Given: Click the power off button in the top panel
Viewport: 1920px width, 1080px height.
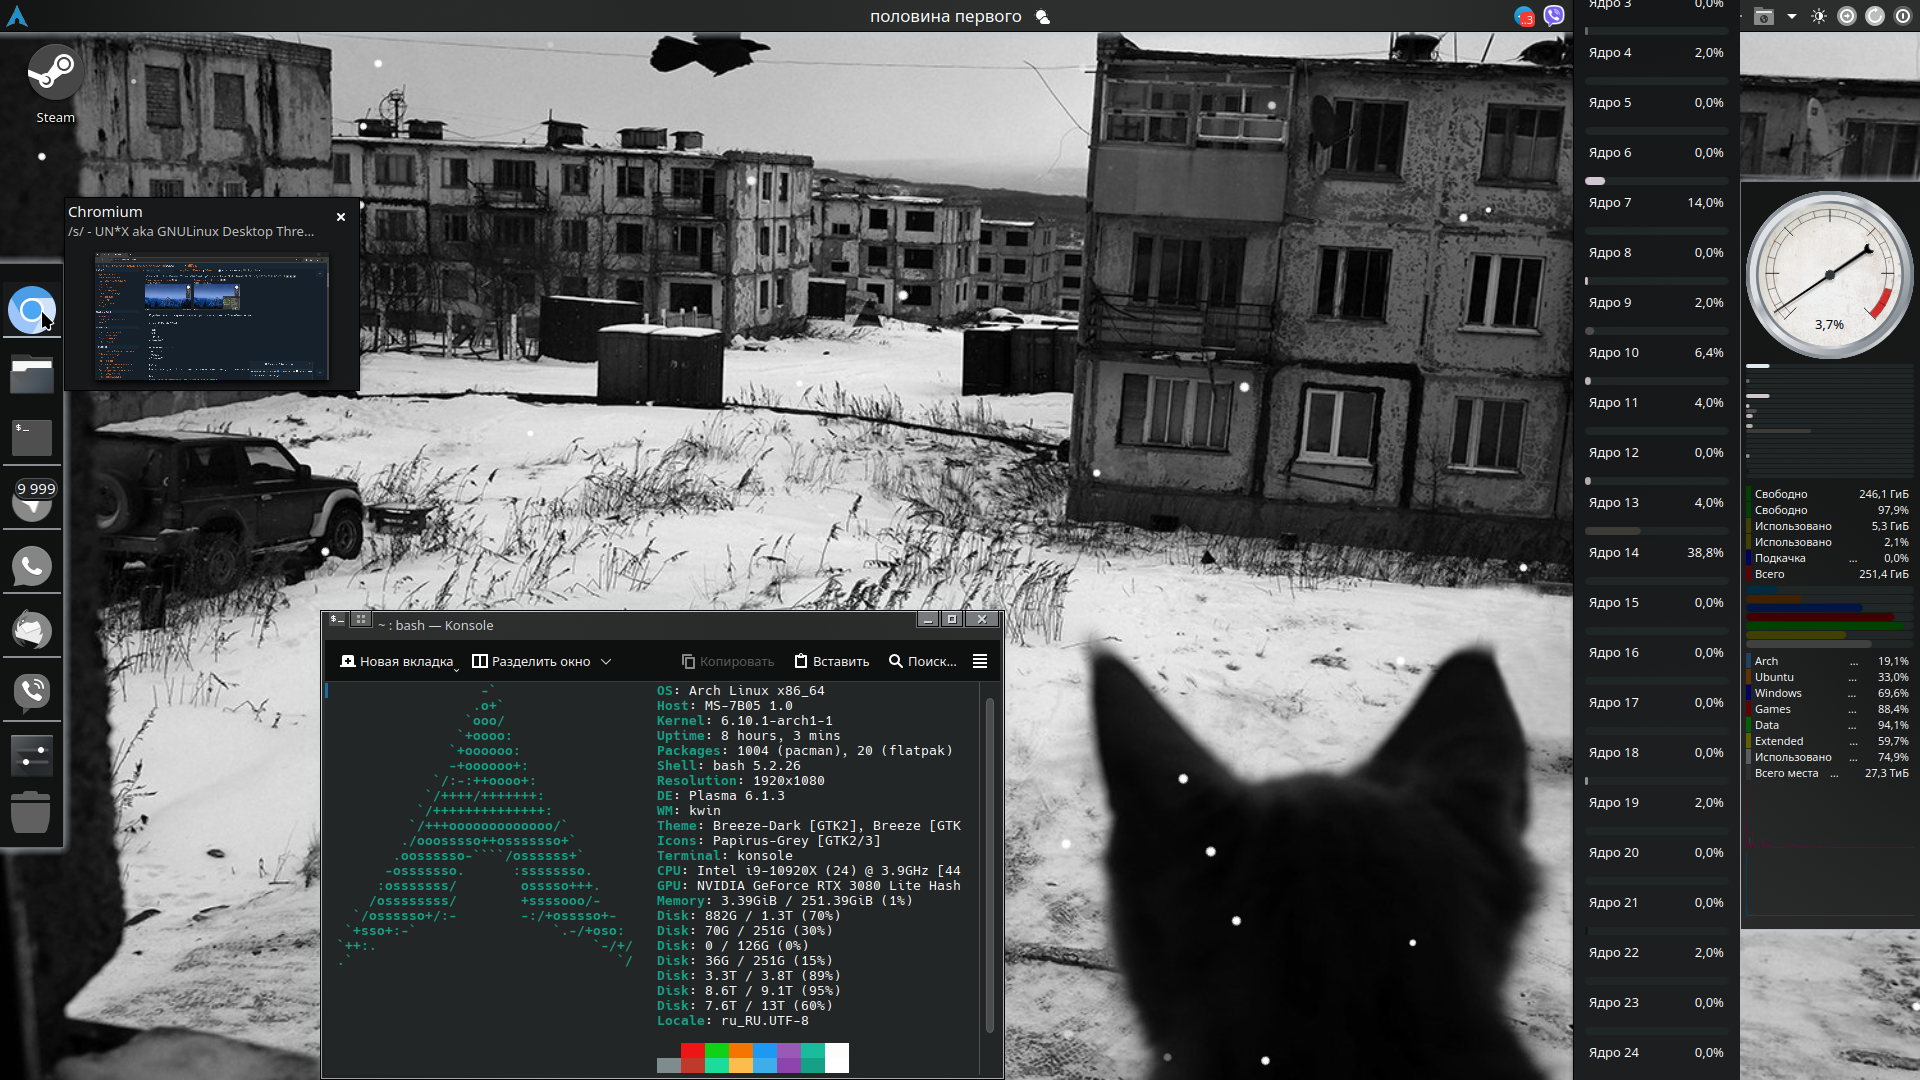Looking at the screenshot, I should click(x=1903, y=16).
